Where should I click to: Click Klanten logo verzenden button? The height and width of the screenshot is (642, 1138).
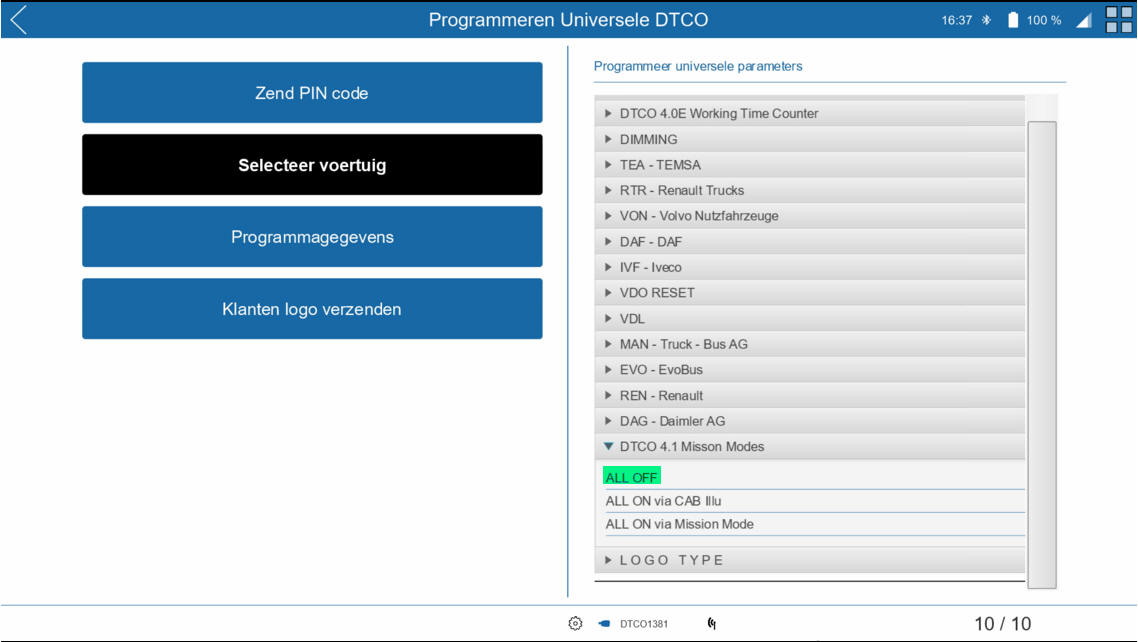pyautogui.click(x=312, y=309)
